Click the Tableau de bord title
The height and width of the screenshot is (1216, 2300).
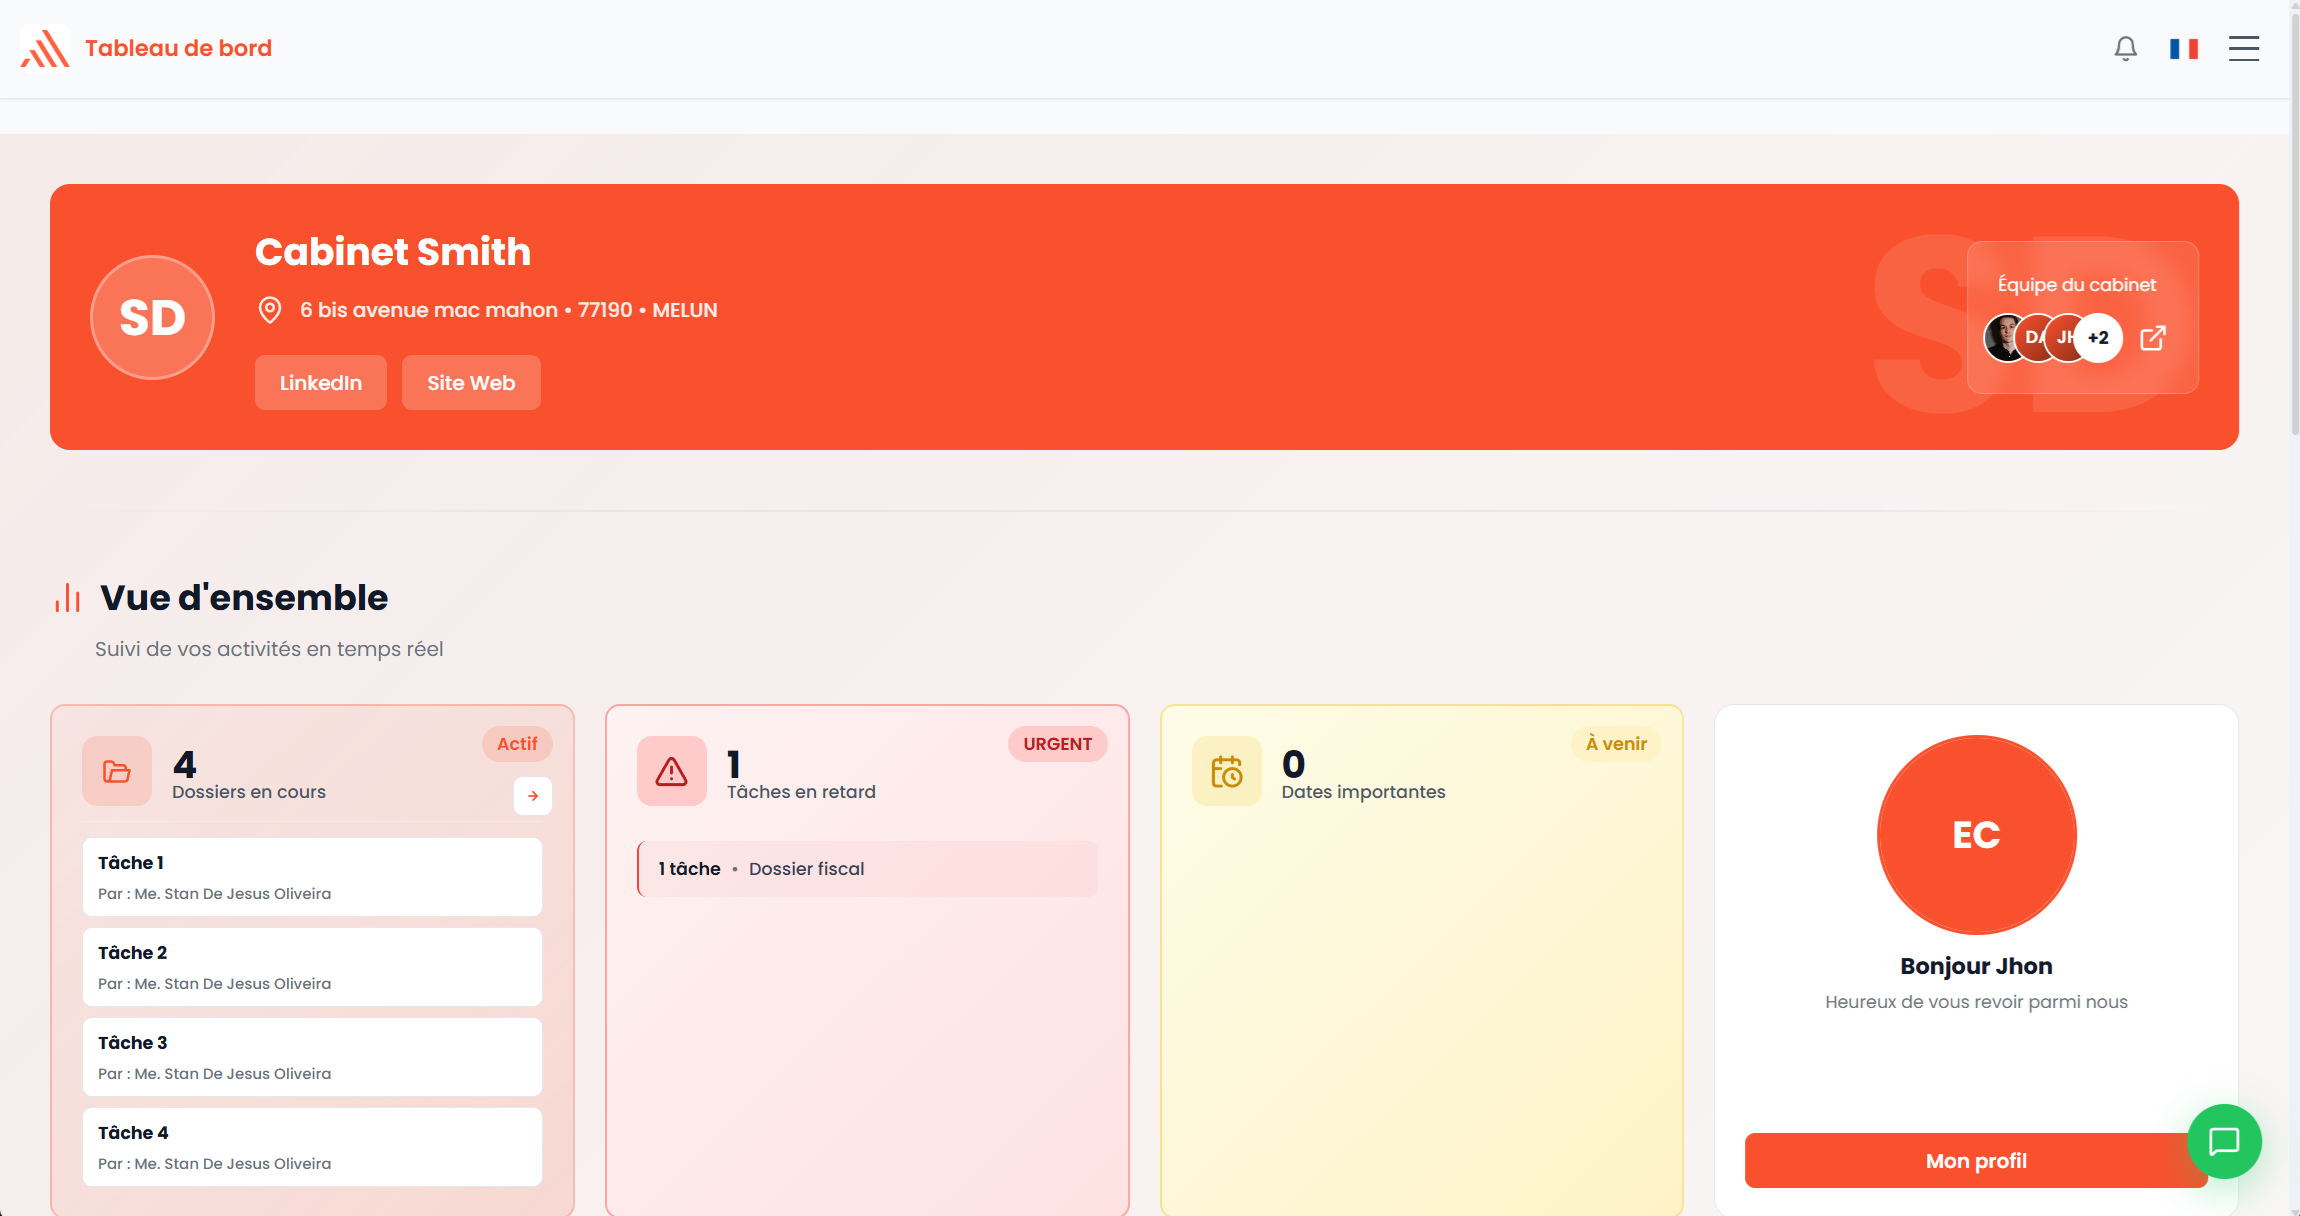178,48
